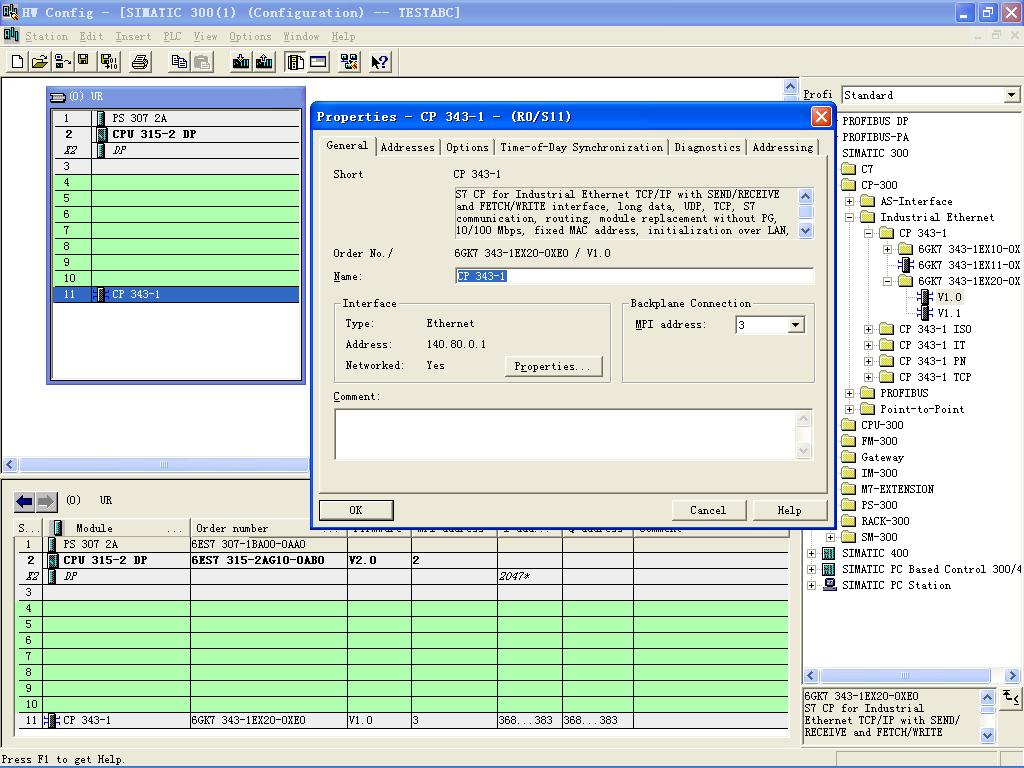Collapse the Industrial Ethernet catalog folder
Viewport: 1024px width, 768px height.
tap(849, 217)
